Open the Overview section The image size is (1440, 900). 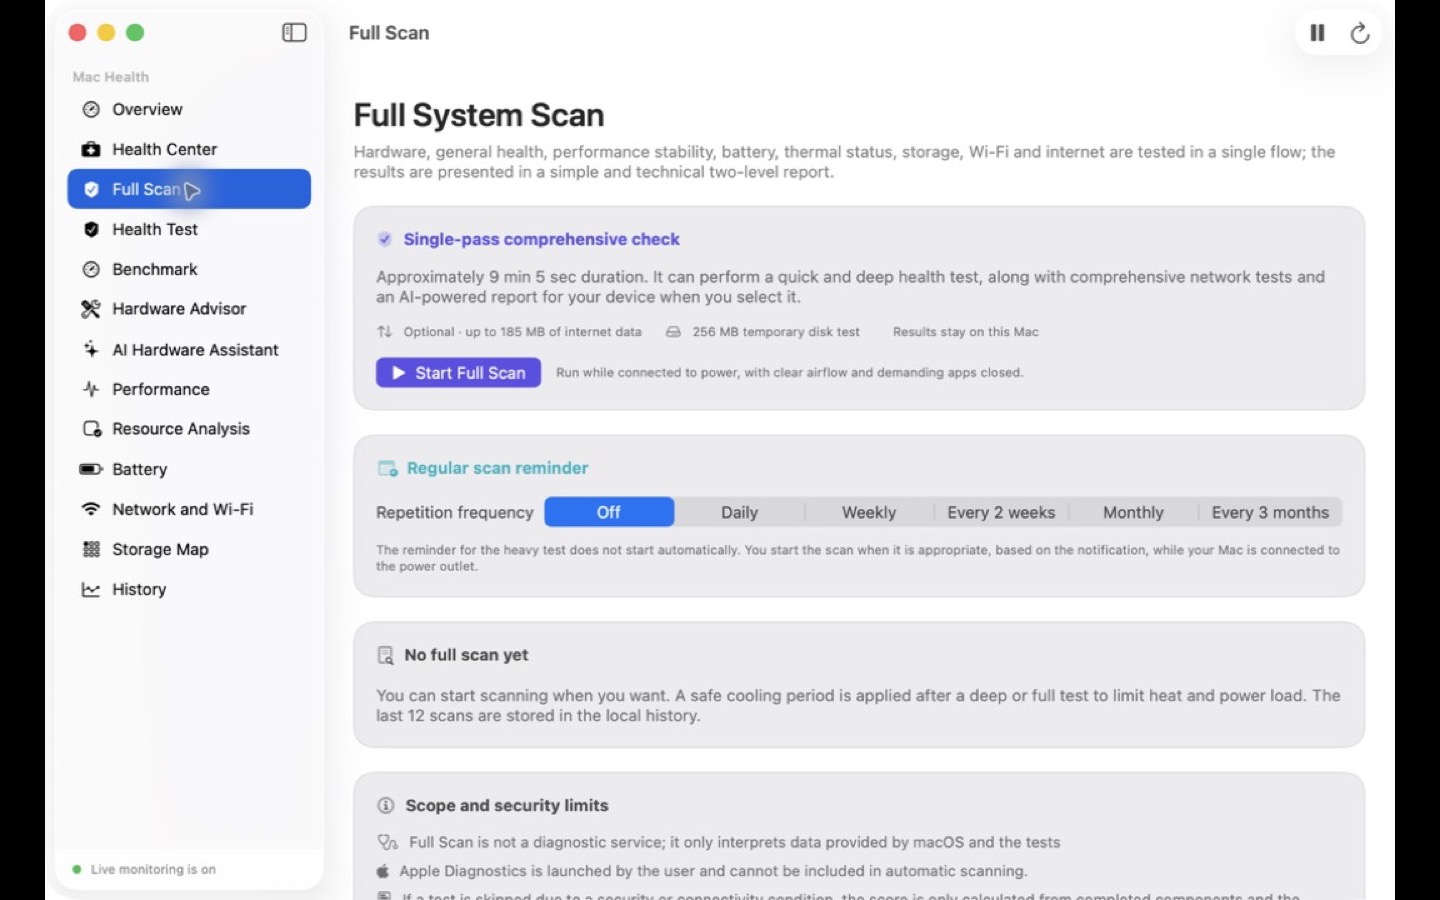tap(189, 109)
